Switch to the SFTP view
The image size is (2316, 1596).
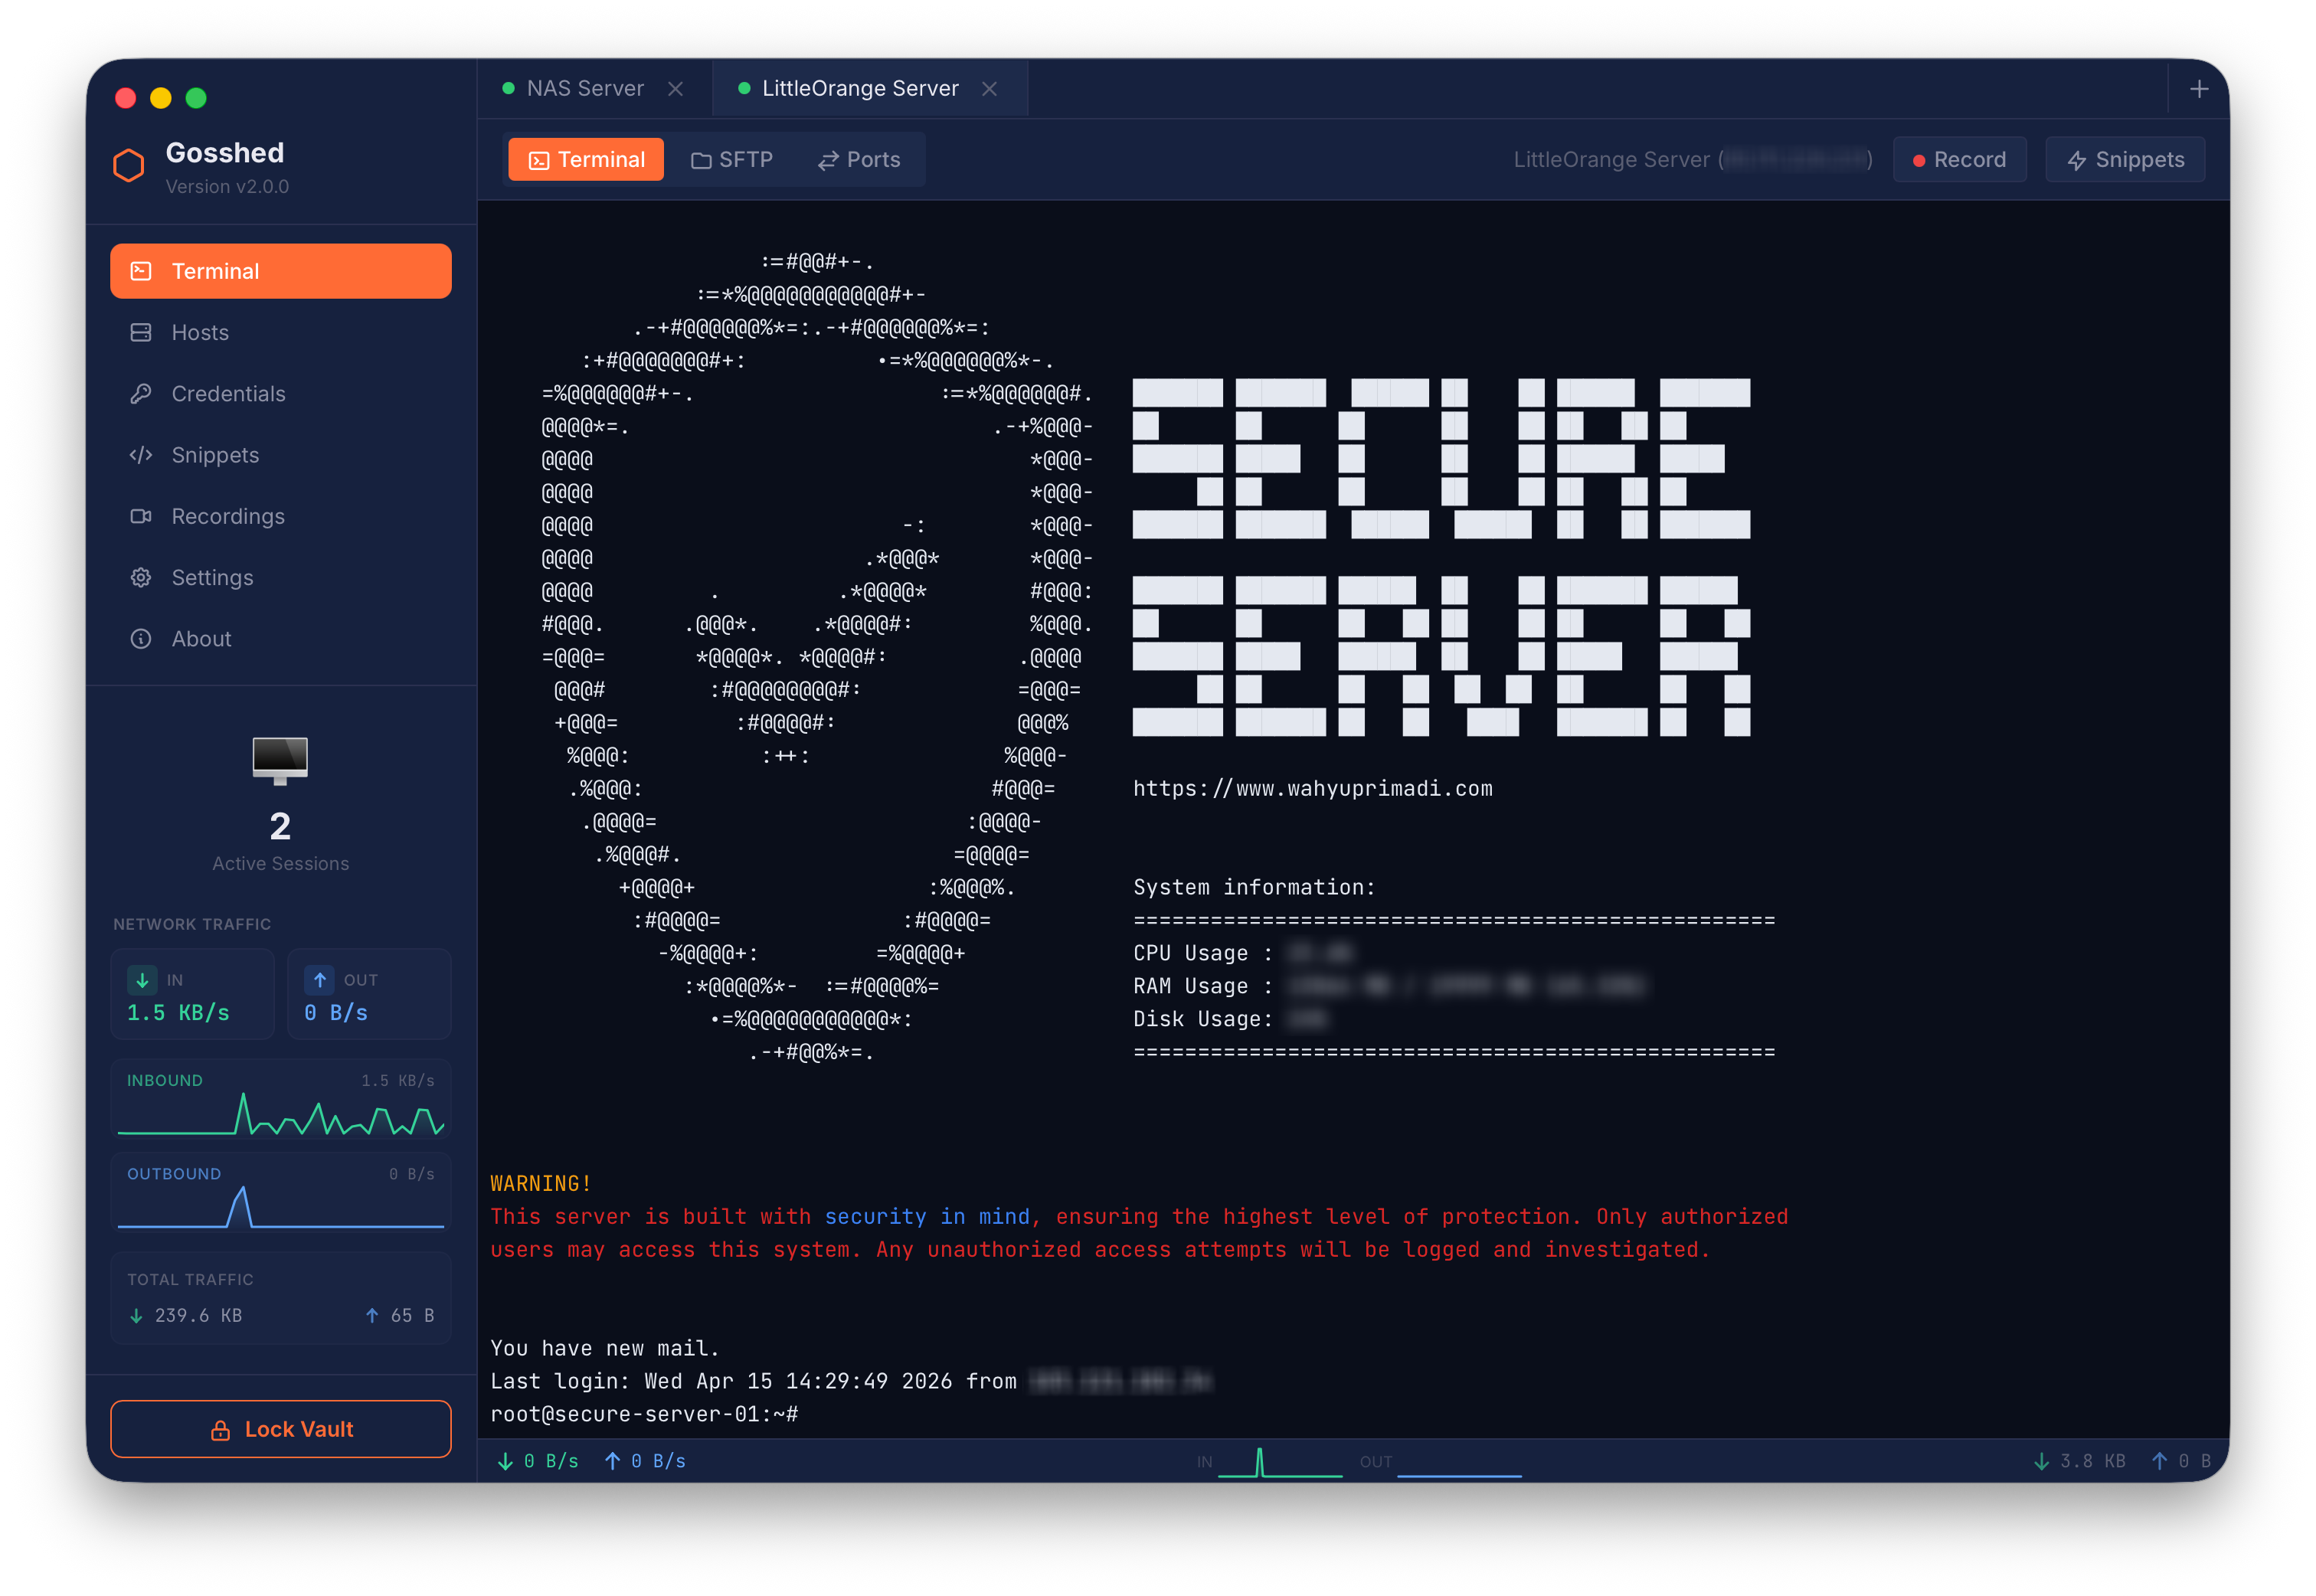coord(732,160)
